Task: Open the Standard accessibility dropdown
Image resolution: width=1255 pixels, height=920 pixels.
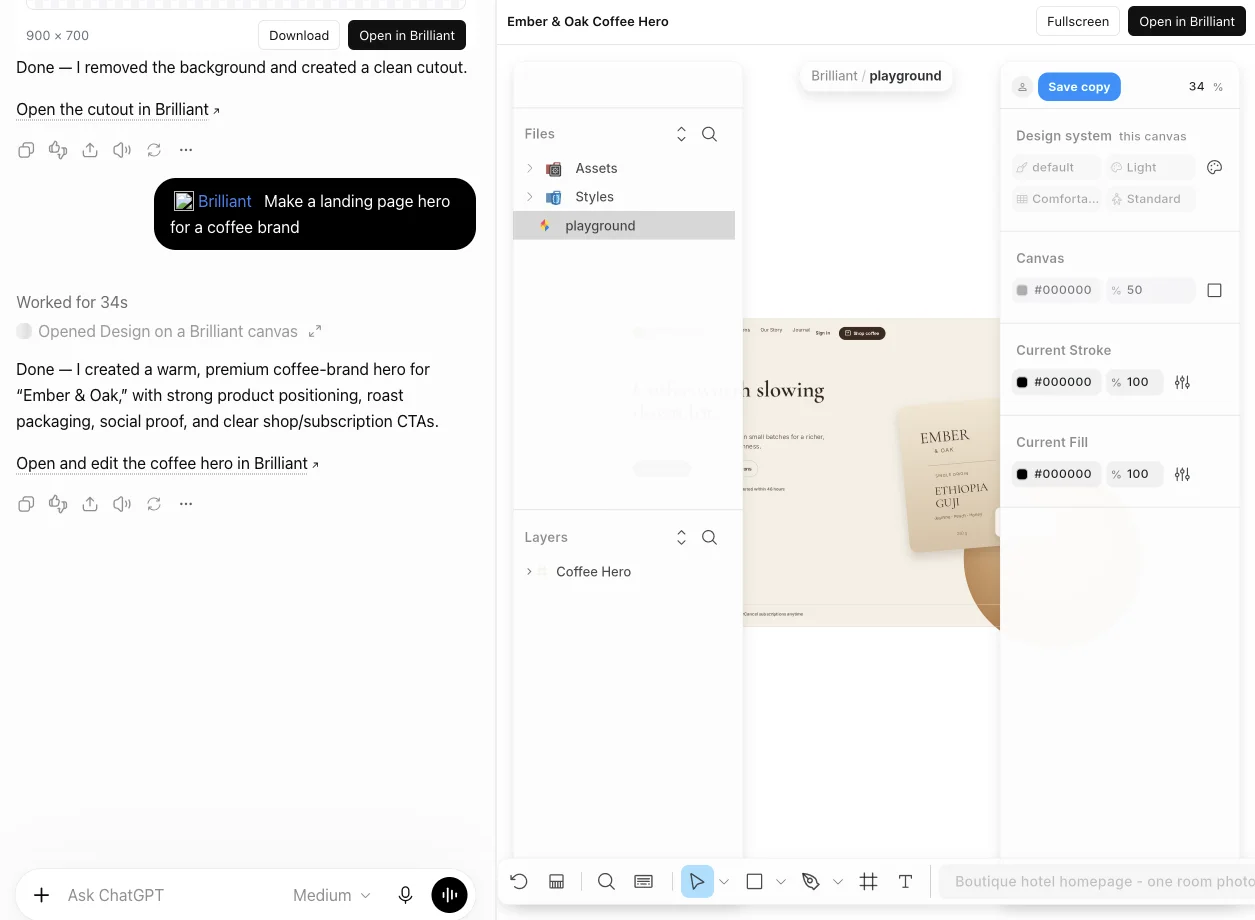Action: (x=1151, y=199)
